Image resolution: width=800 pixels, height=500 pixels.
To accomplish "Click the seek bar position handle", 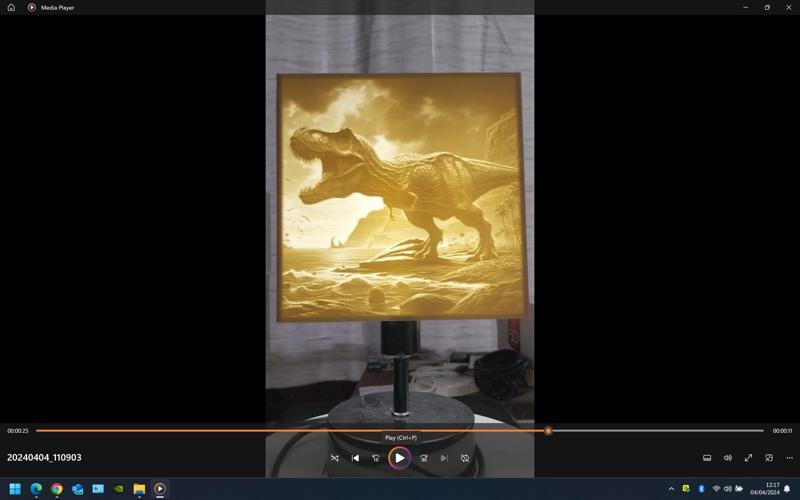I will (x=548, y=431).
